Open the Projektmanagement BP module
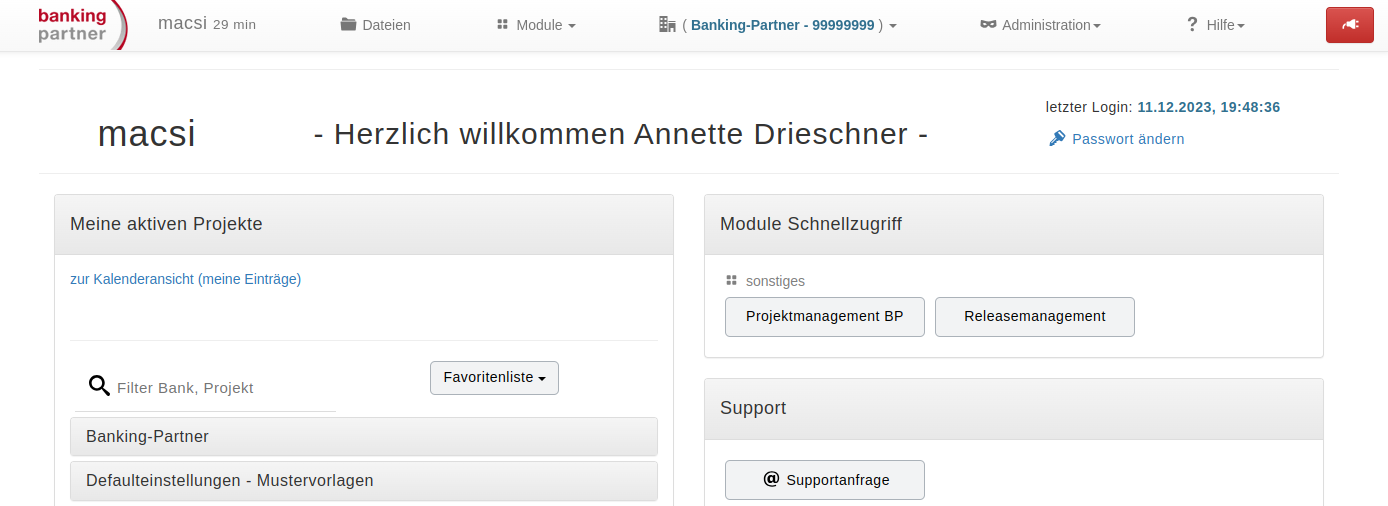1388x506 pixels. (x=825, y=316)
